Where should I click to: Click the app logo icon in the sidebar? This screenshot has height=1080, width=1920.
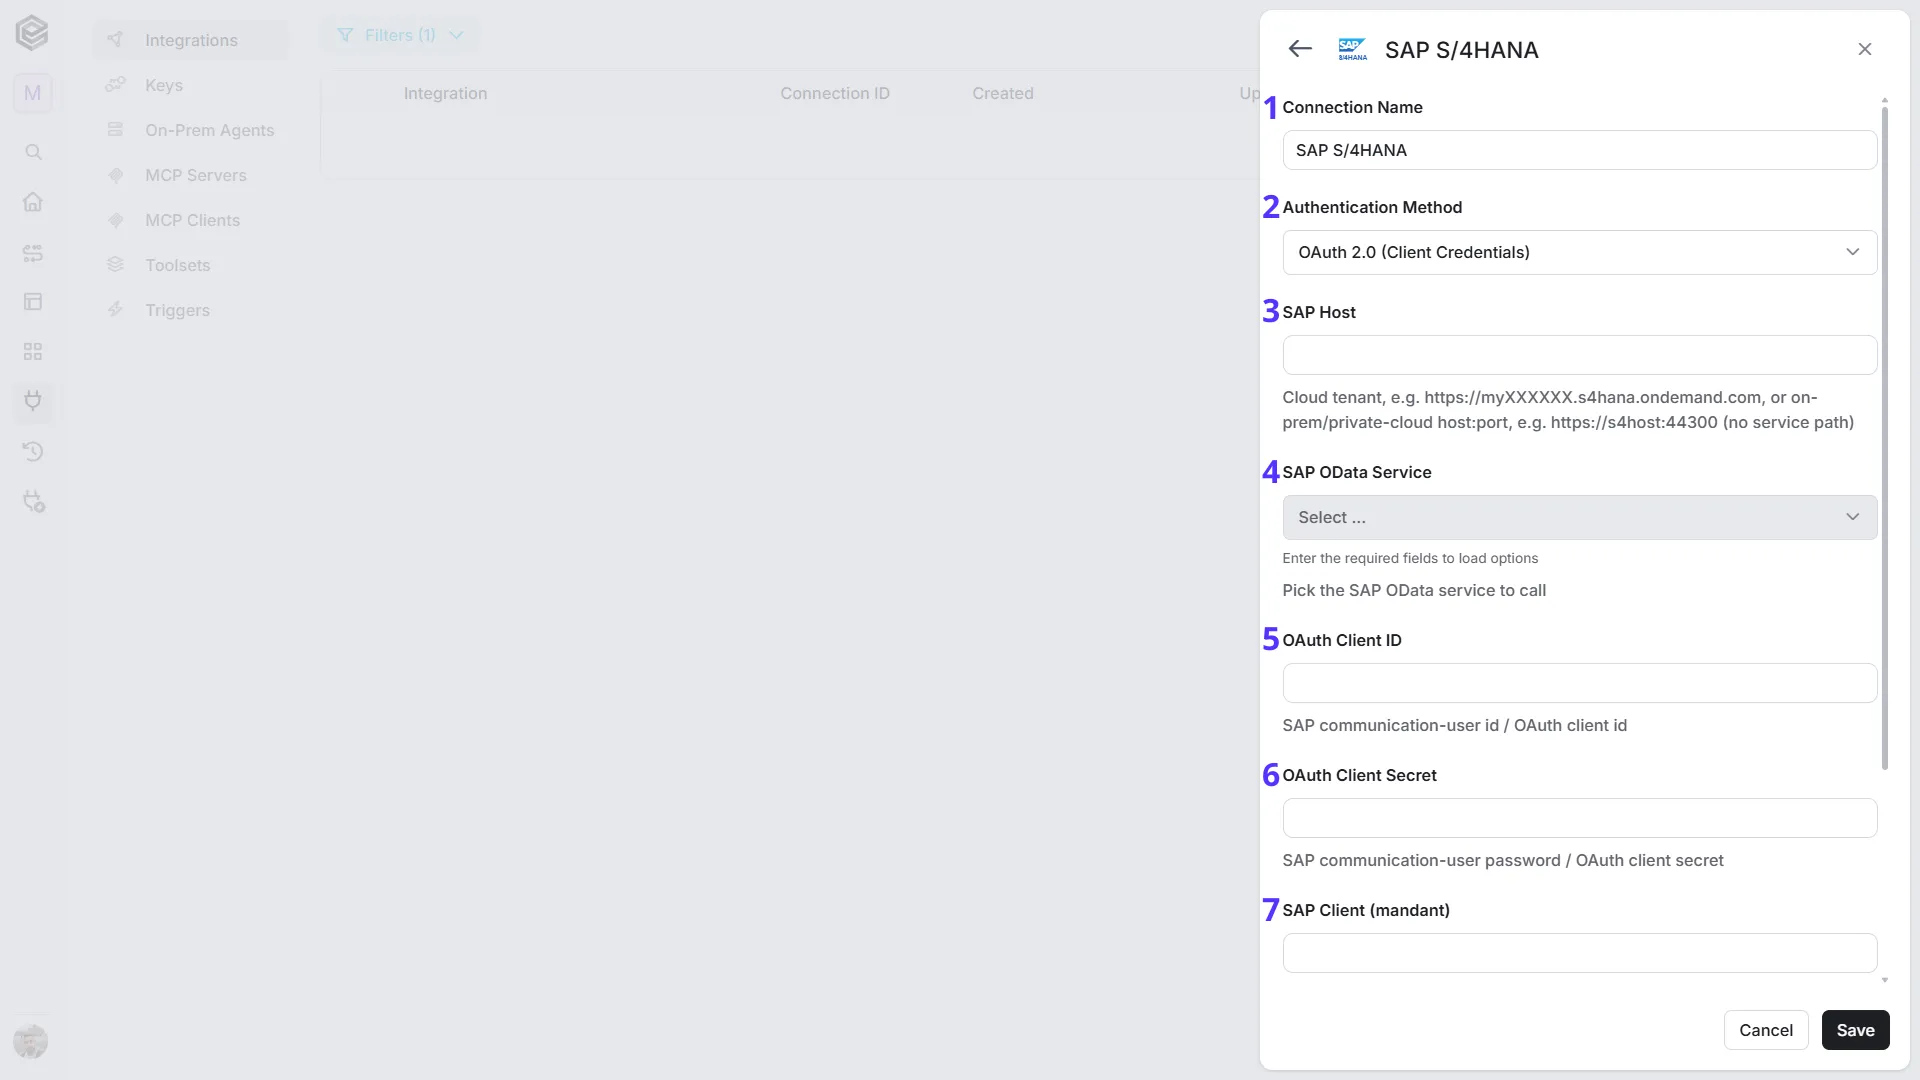click(32, 33)
